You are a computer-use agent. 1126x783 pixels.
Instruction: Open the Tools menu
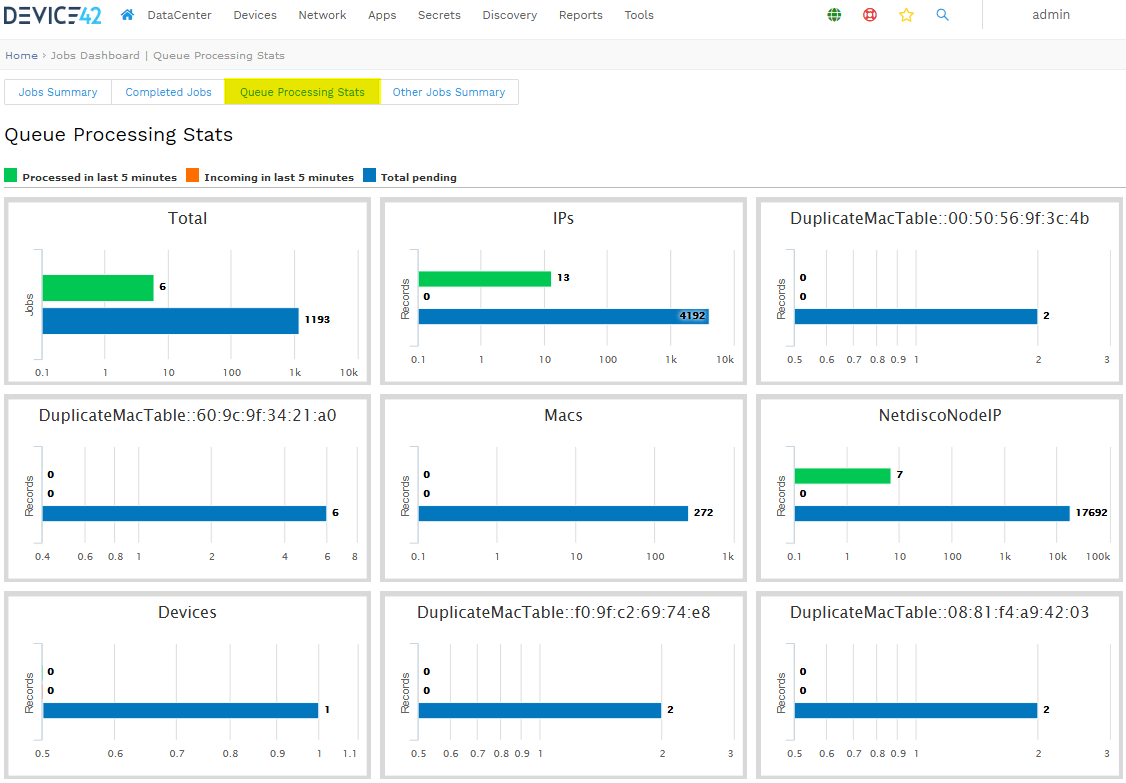click(638, 15)
